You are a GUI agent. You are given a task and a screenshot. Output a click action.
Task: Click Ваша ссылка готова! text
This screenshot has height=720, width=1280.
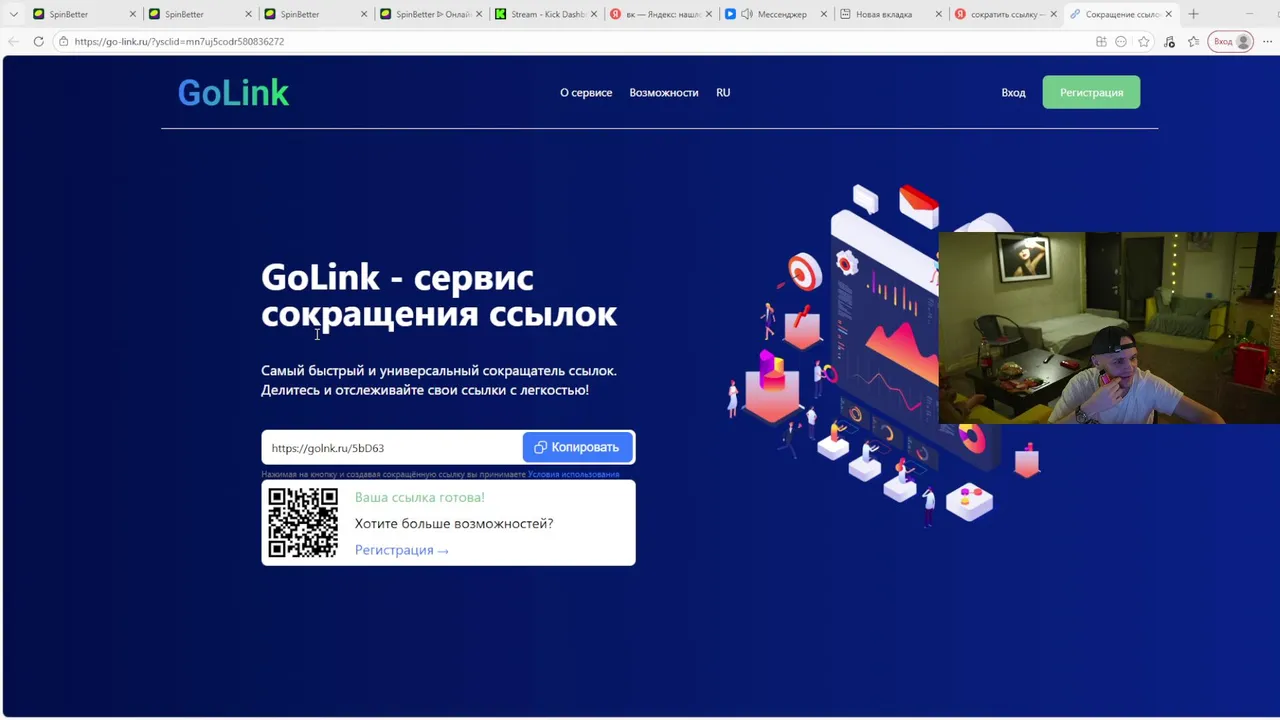click(x=420, y=497)
